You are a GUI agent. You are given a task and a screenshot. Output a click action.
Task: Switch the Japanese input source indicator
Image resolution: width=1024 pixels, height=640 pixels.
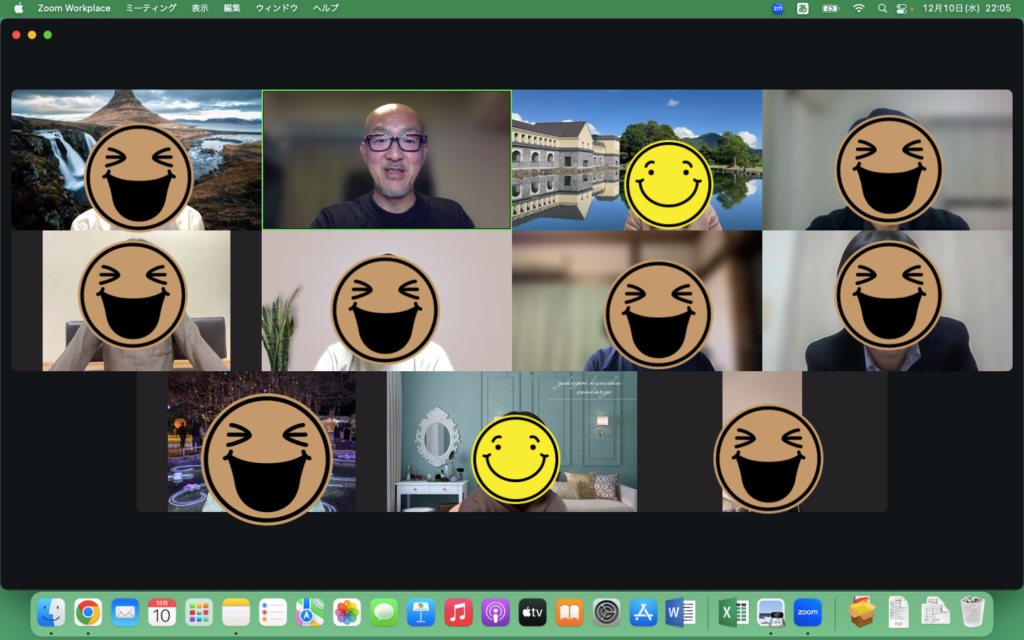pos(803,8)
